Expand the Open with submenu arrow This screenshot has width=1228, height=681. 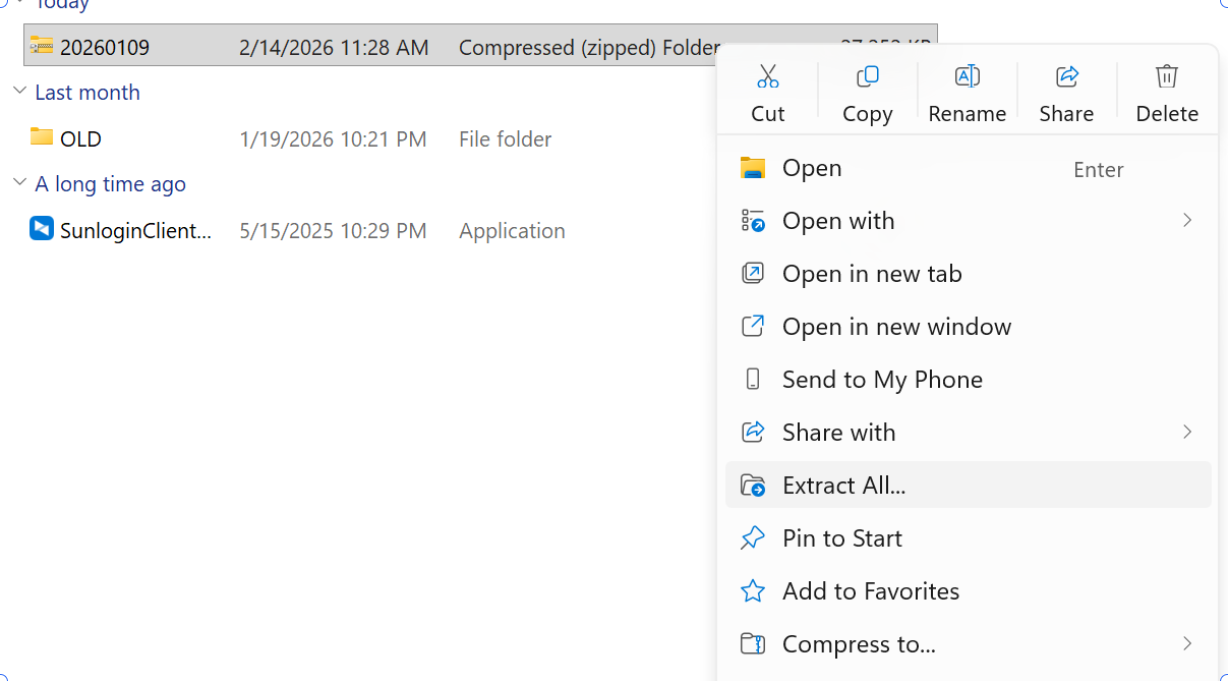click(1187, 221)
